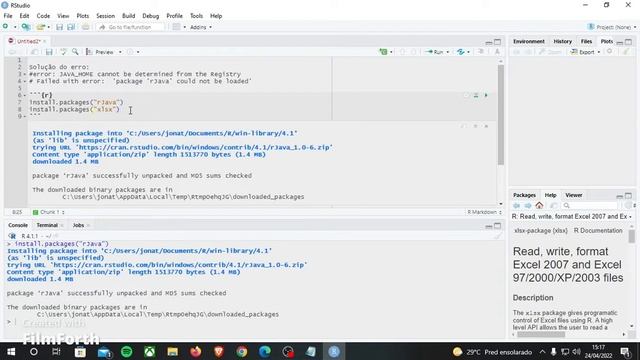Open the Project (None) dropdown
640x360 pixels.
point(611,27)
